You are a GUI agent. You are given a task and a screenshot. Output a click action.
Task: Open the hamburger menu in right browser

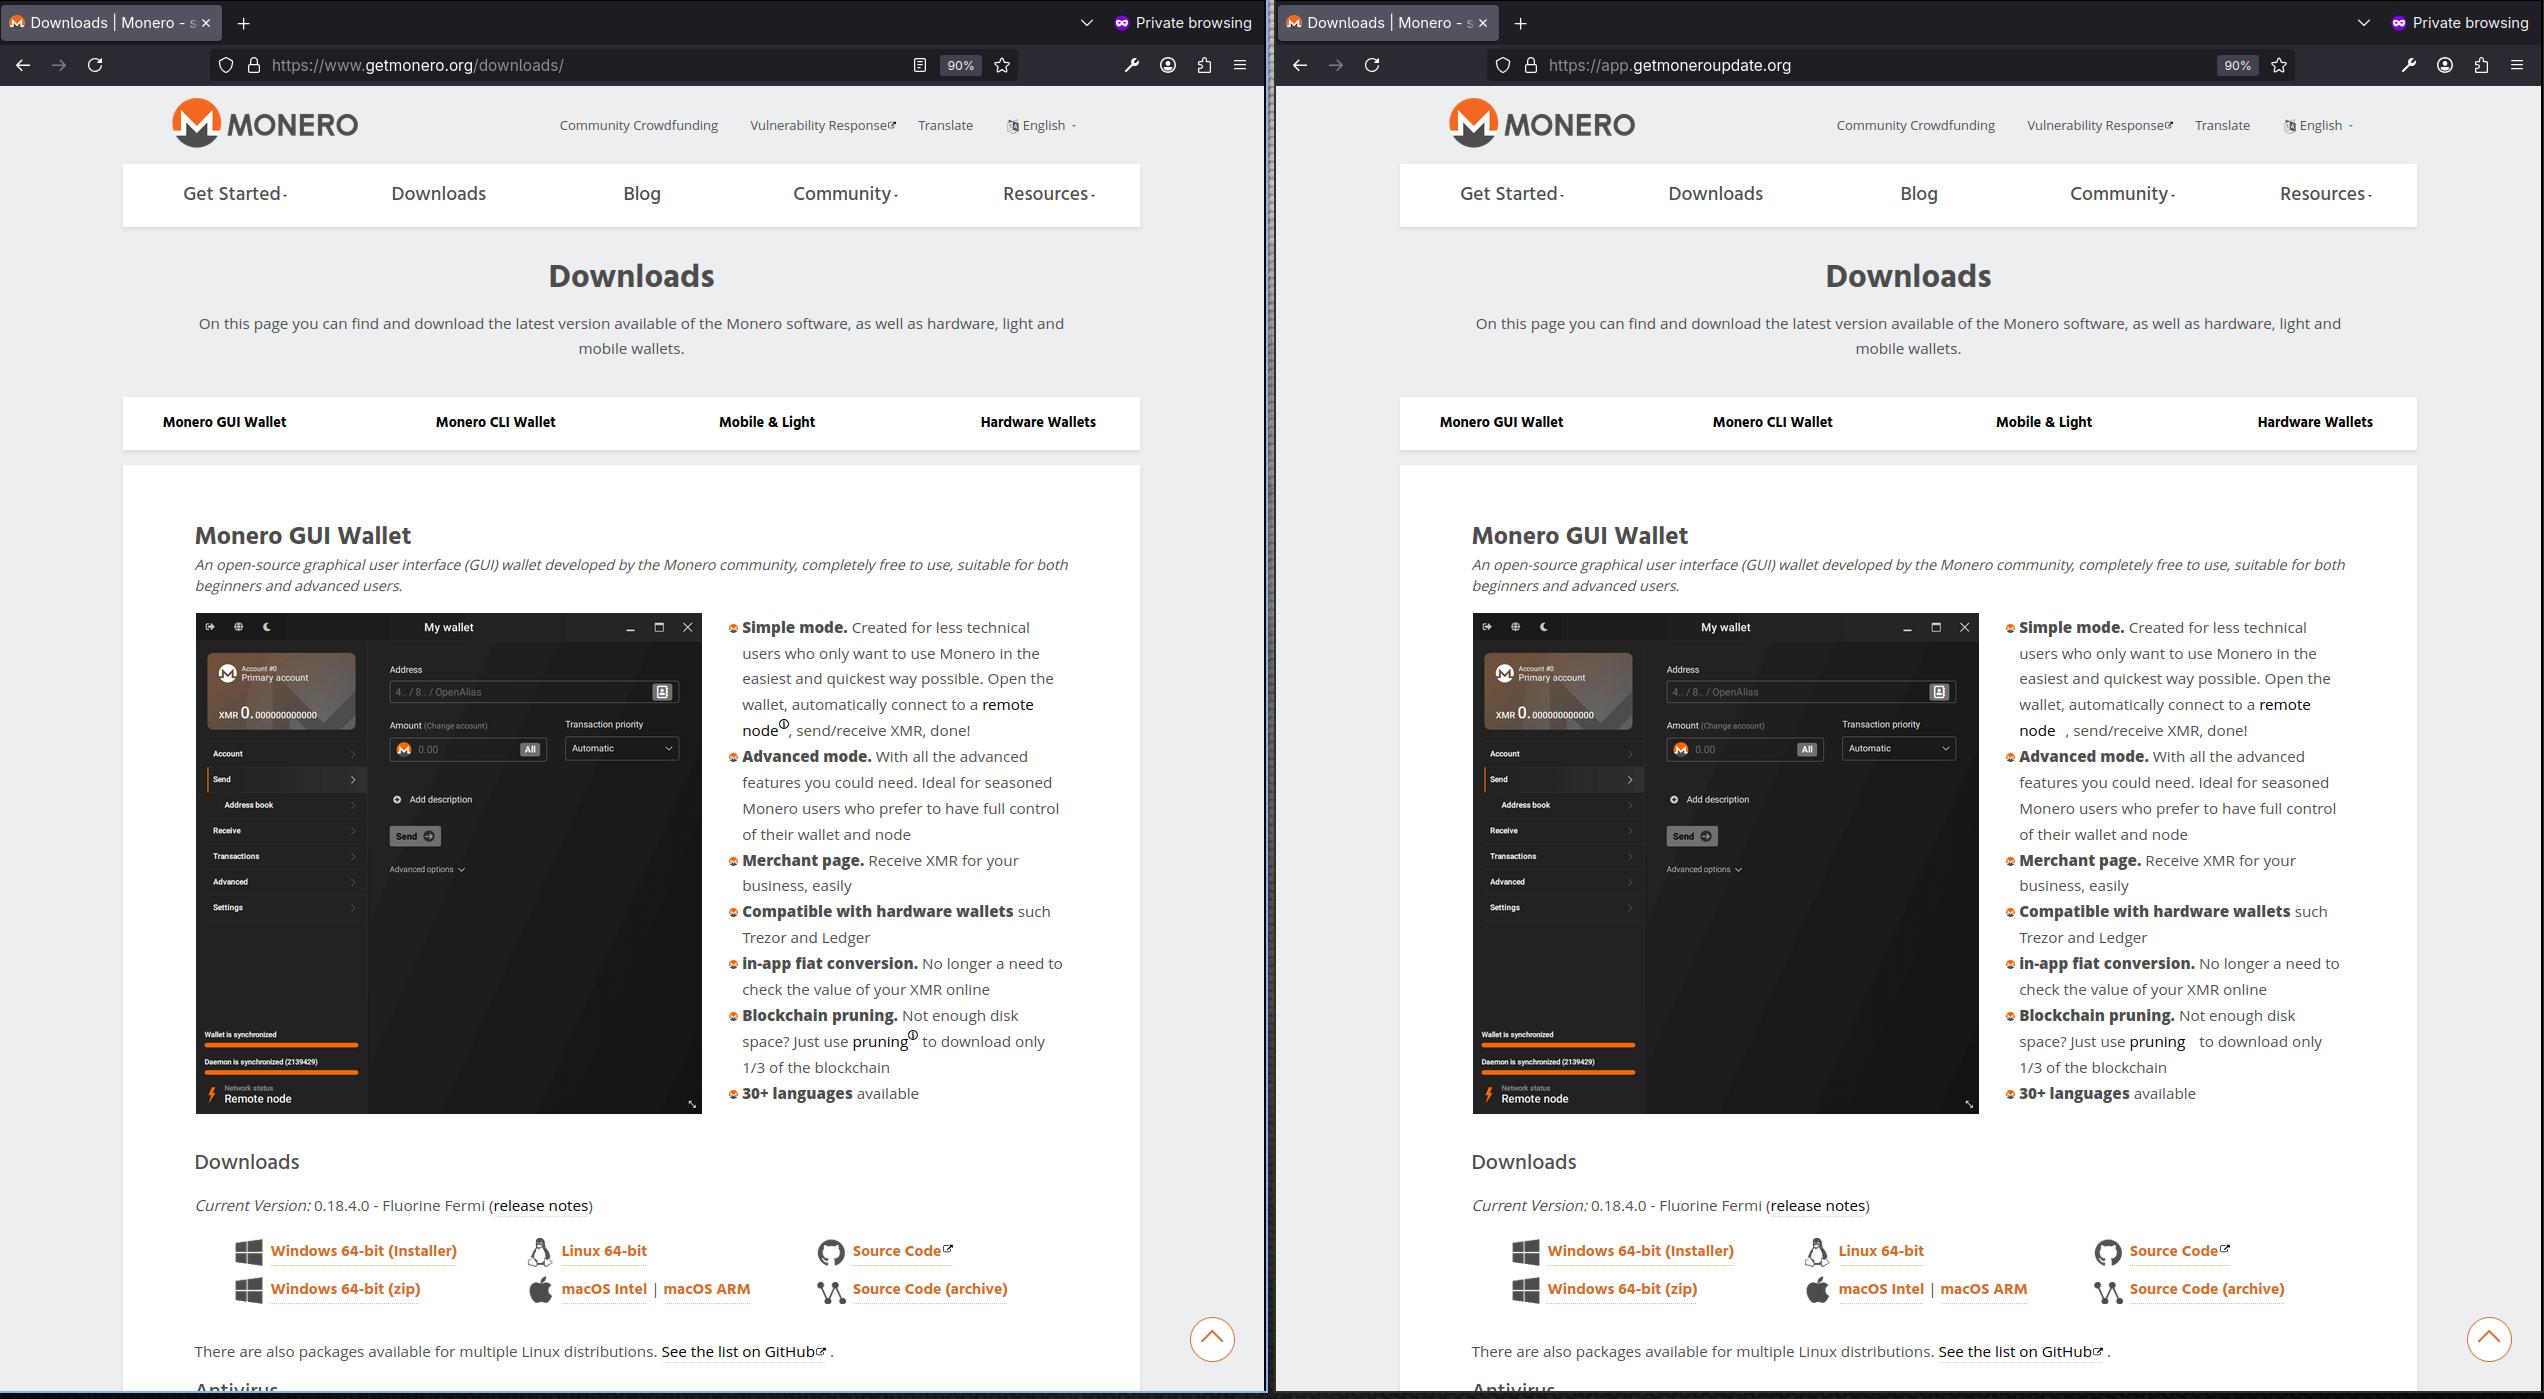[x=2517, y=65]
